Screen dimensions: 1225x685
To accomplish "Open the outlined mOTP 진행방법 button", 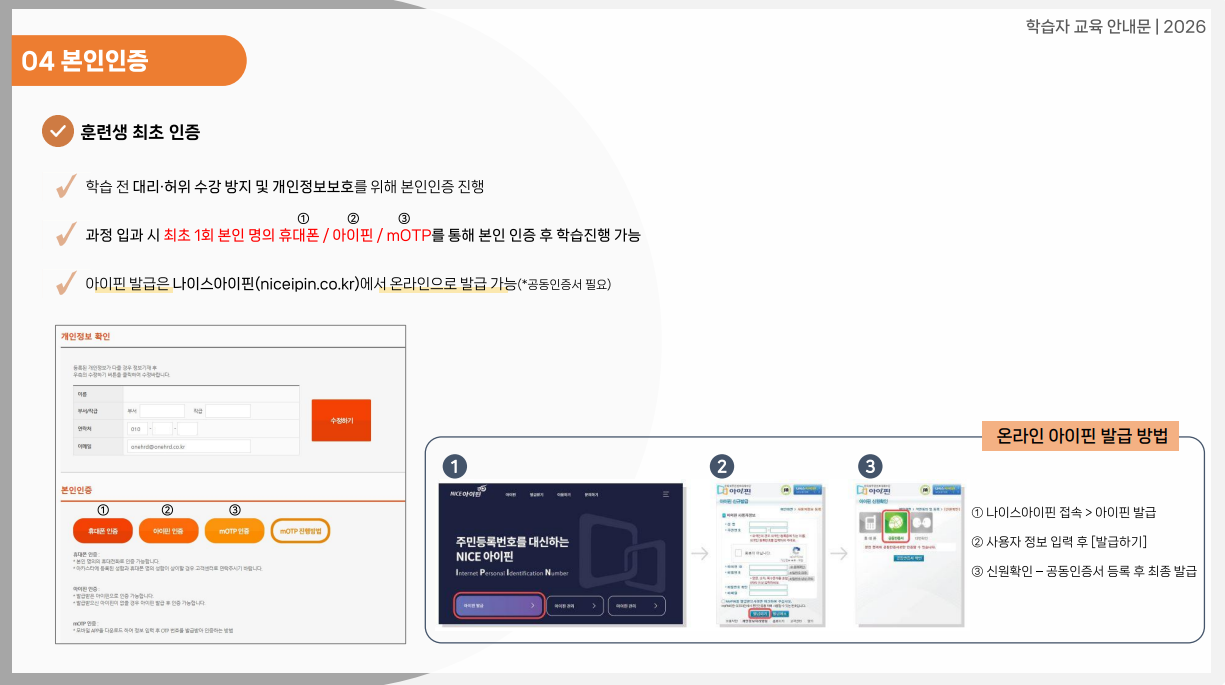I will pyautogui.click(x=300, y=530).
